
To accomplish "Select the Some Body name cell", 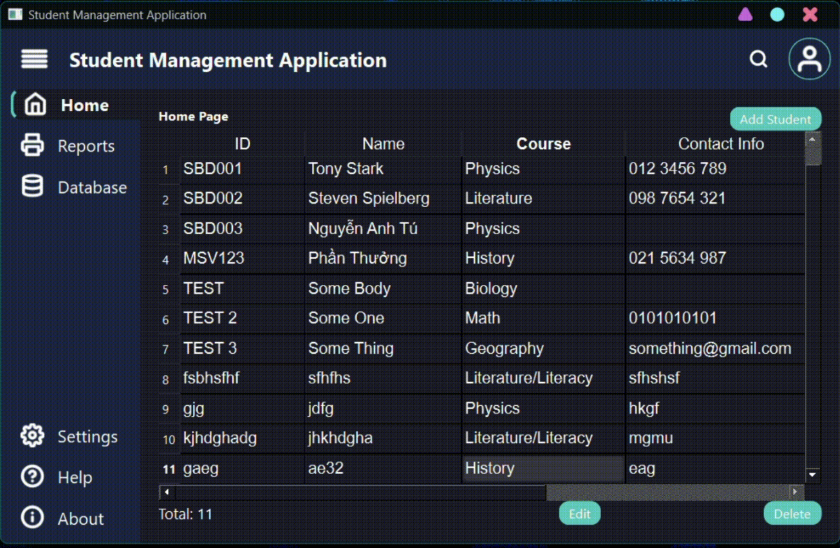I will pyautogui.click(x=383, y=289).
